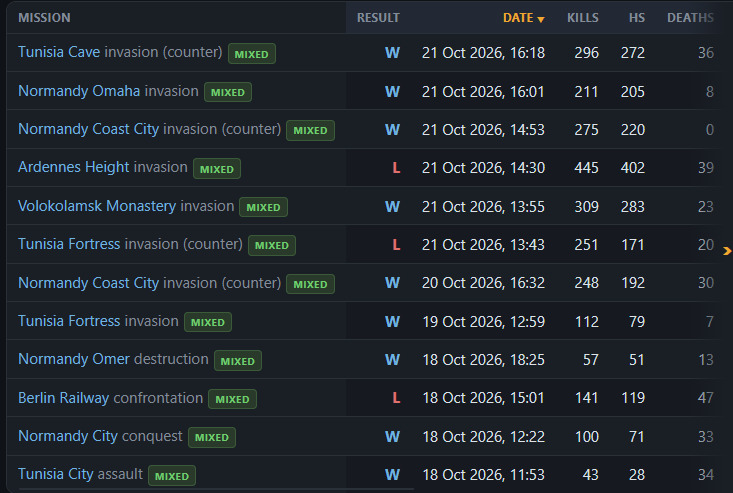Click the orange scroll-right arrow at table edge
The height and width of the screenshot is (493, 733).
[726, 251]
